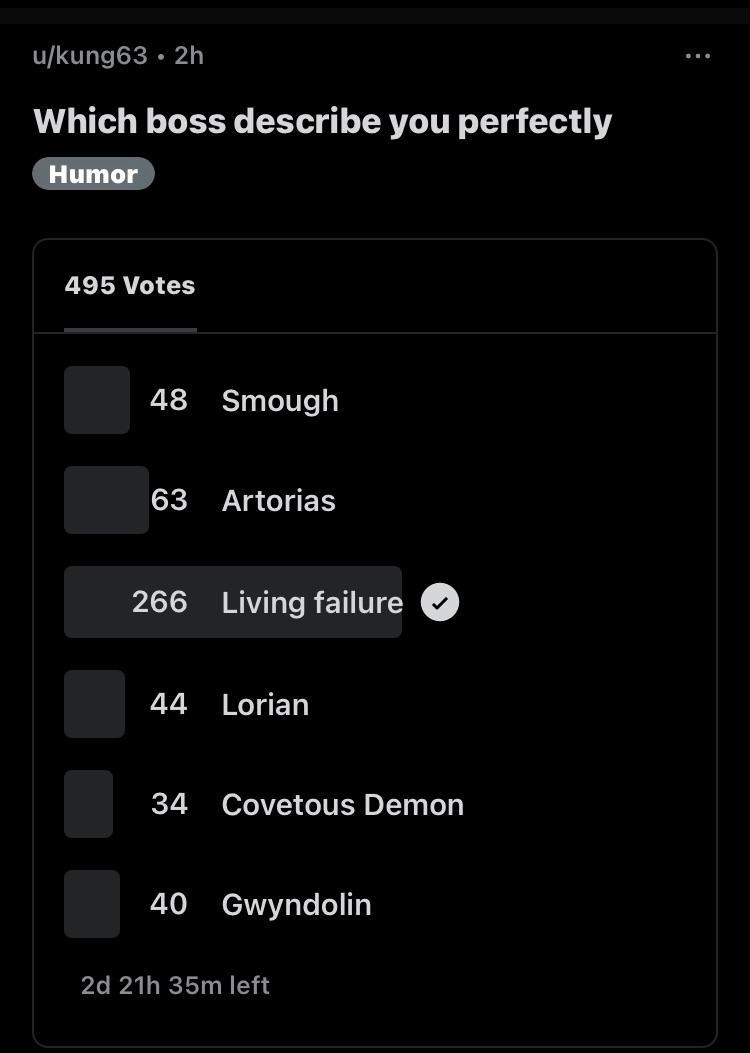Viewport: 750px width, 1053px height.
Task: Choose the Living failure poll option label
Action: pyautogui.click(x=312, y=603)
